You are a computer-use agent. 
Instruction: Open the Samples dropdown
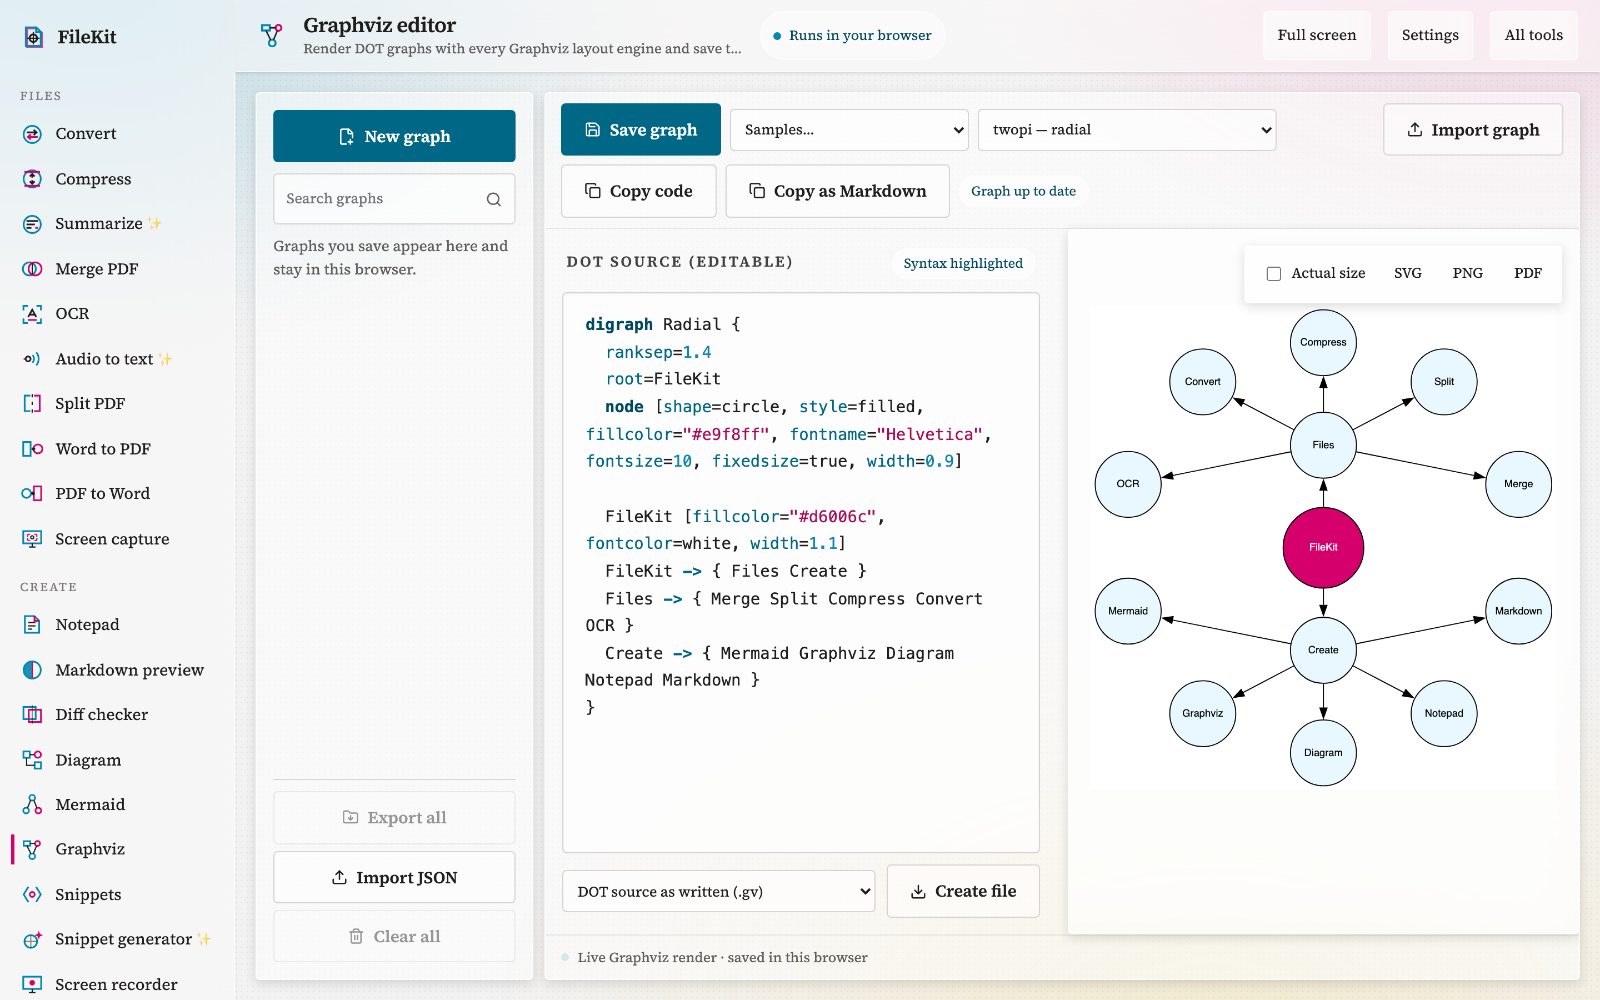pyautogui.click(x=849, y=130)
